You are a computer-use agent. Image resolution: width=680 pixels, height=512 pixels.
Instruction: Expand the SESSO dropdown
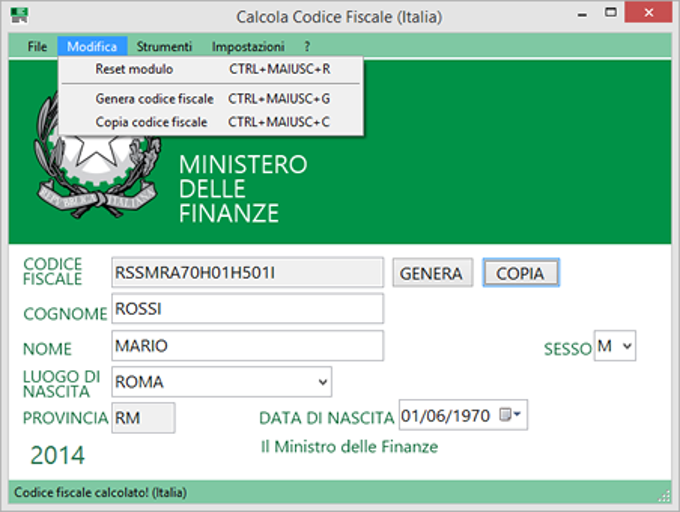(x=627, y=346)
